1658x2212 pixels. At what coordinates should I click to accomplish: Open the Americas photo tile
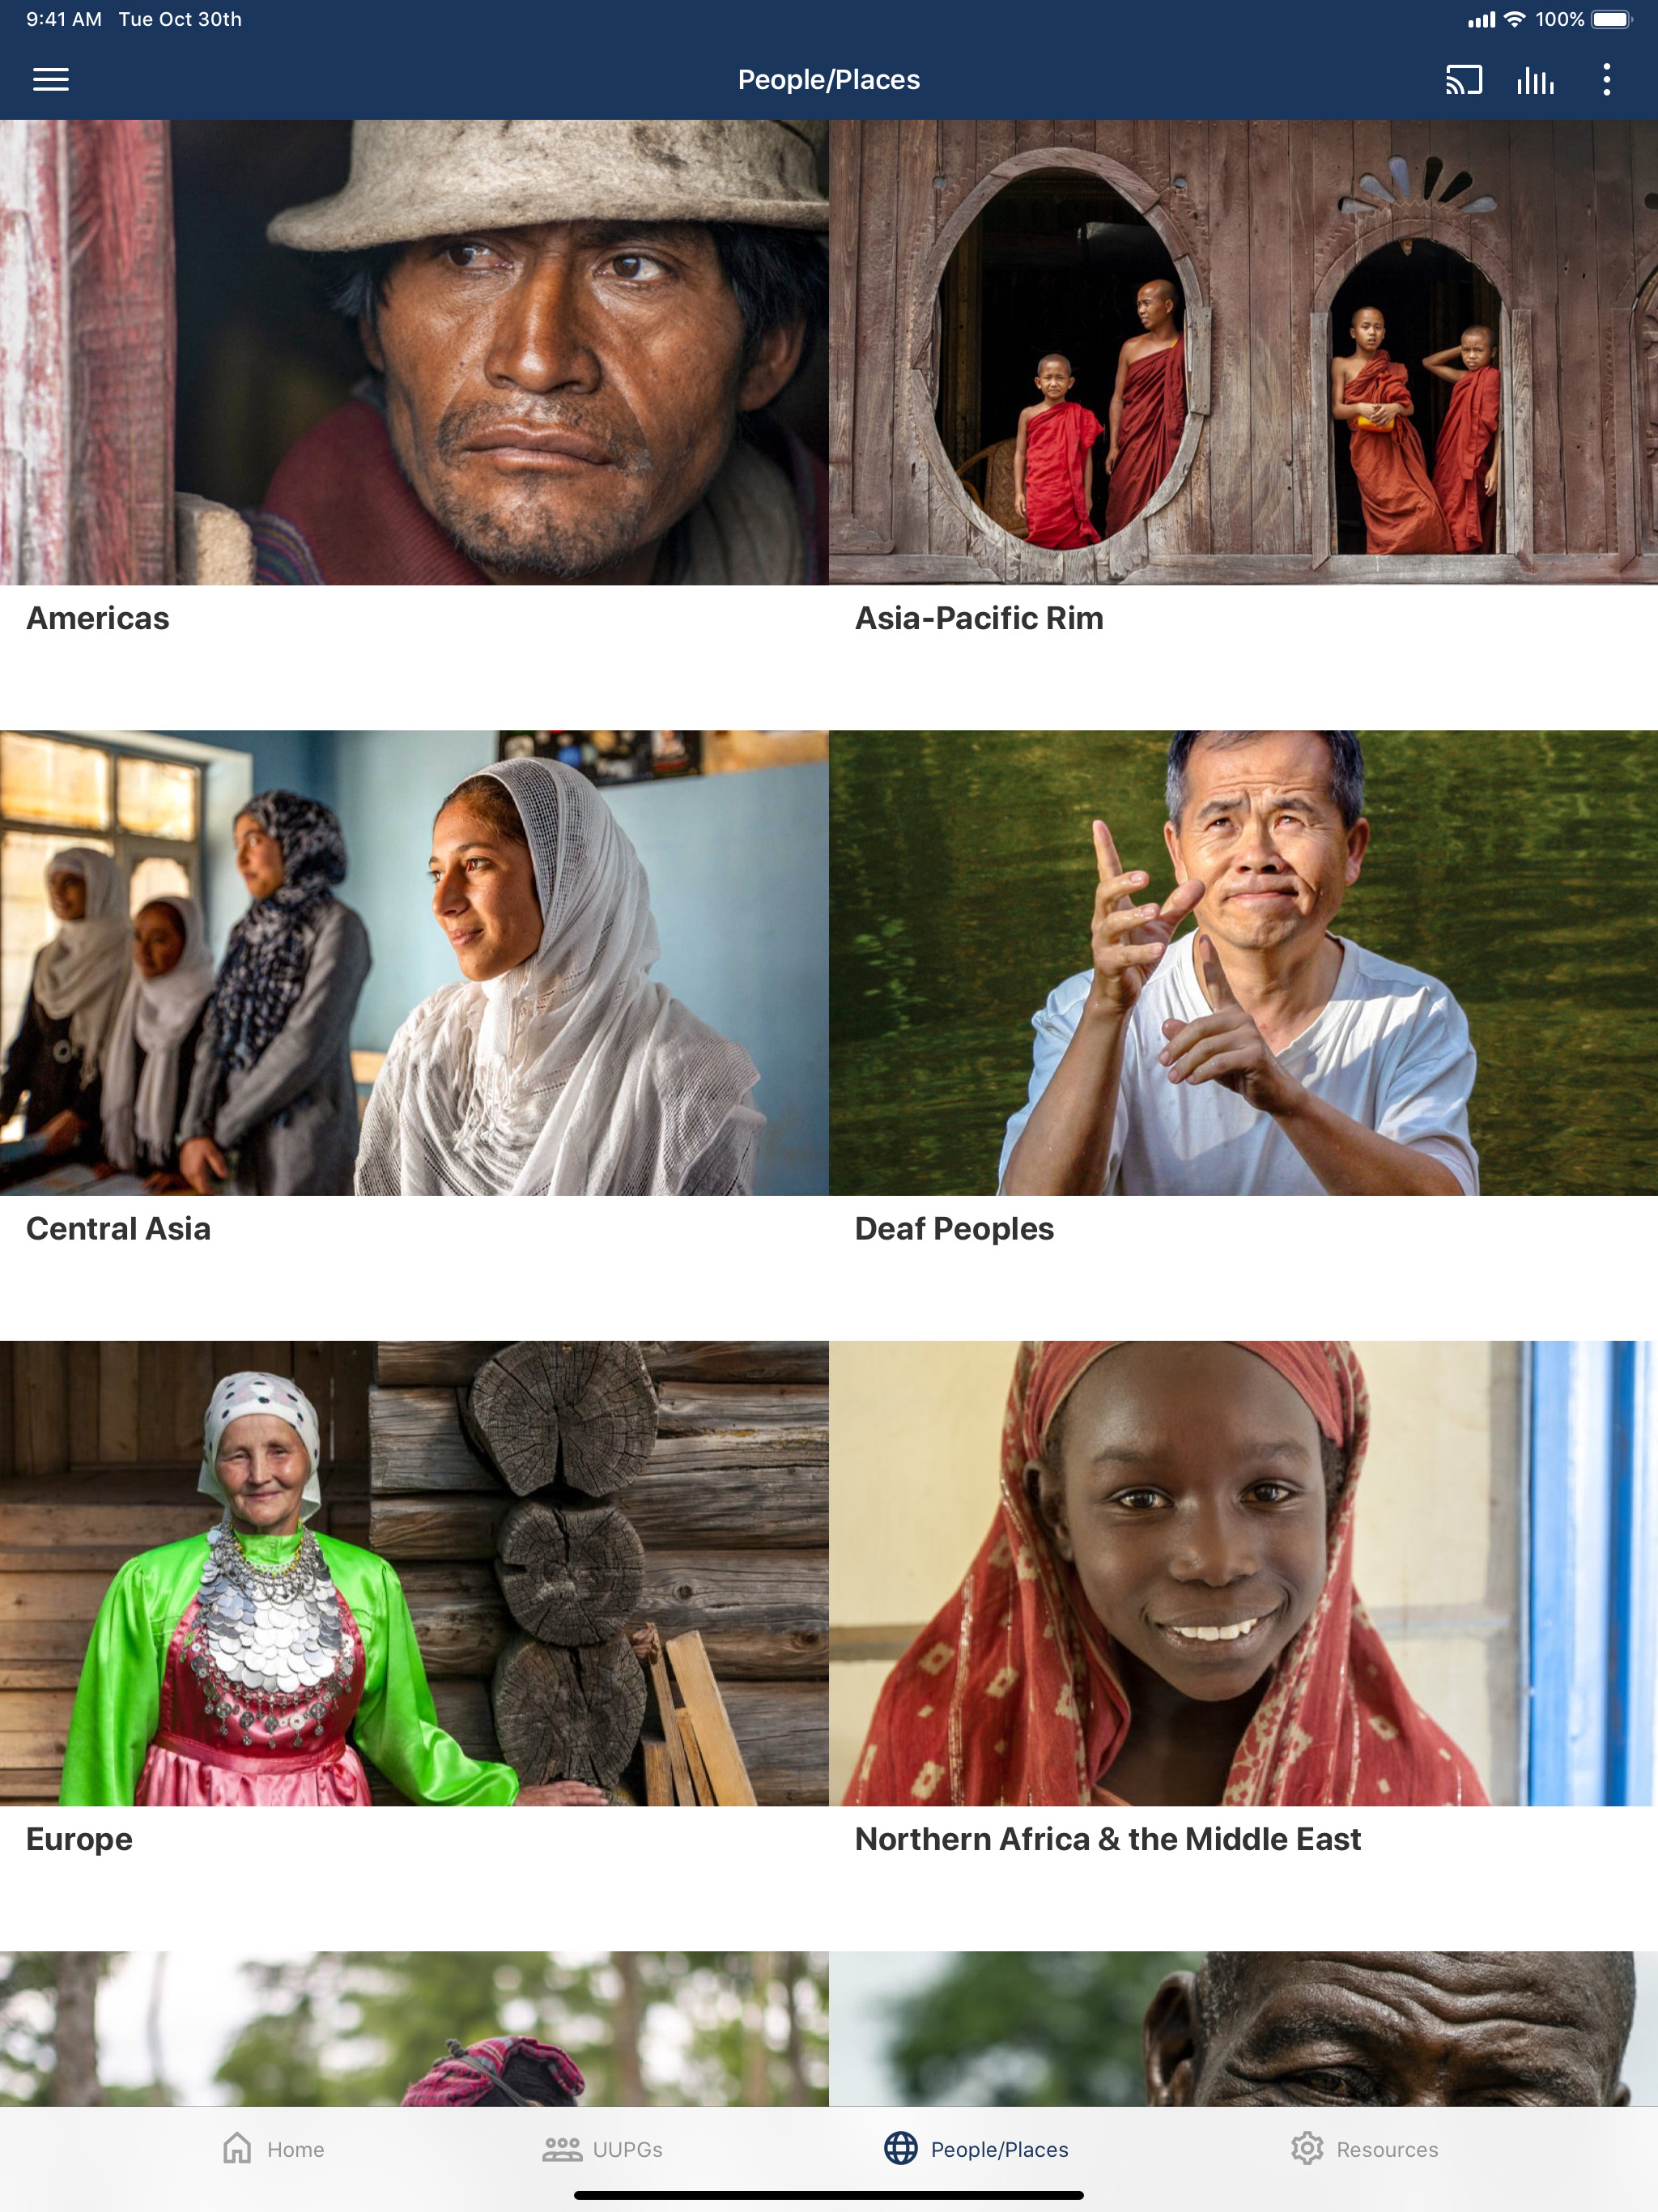tap(414, 352)
